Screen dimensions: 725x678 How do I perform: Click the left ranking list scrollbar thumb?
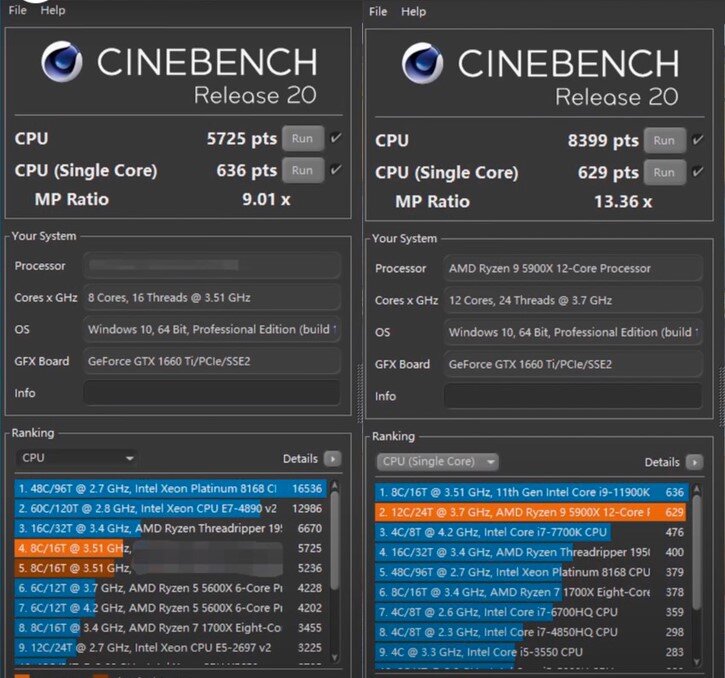[x=335, y=541]
